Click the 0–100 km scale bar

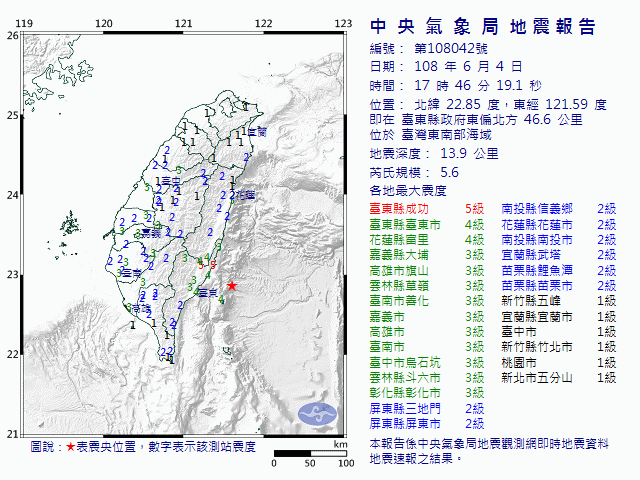310,455
